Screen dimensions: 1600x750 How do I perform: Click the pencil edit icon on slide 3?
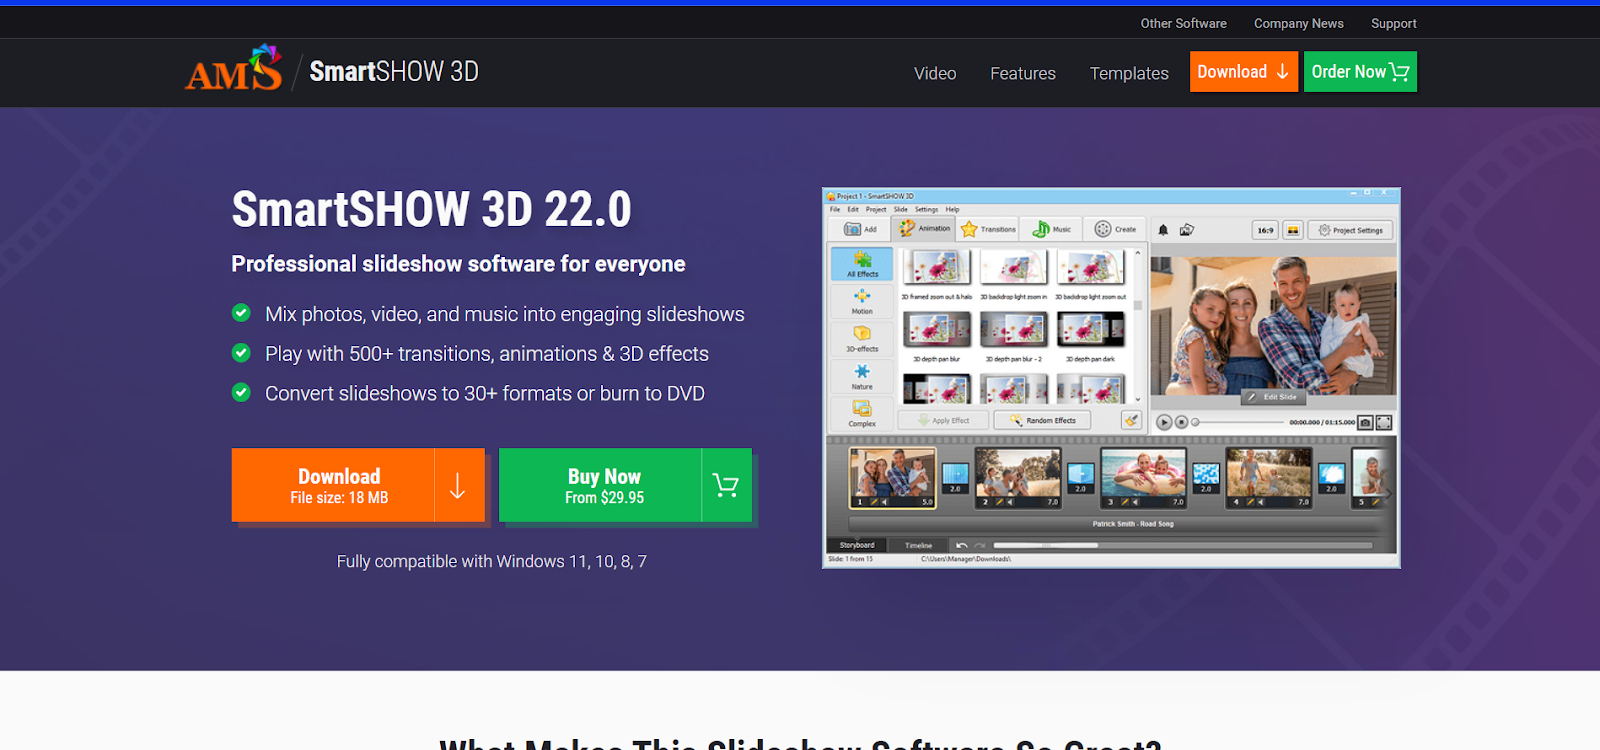click(1125, 502)
